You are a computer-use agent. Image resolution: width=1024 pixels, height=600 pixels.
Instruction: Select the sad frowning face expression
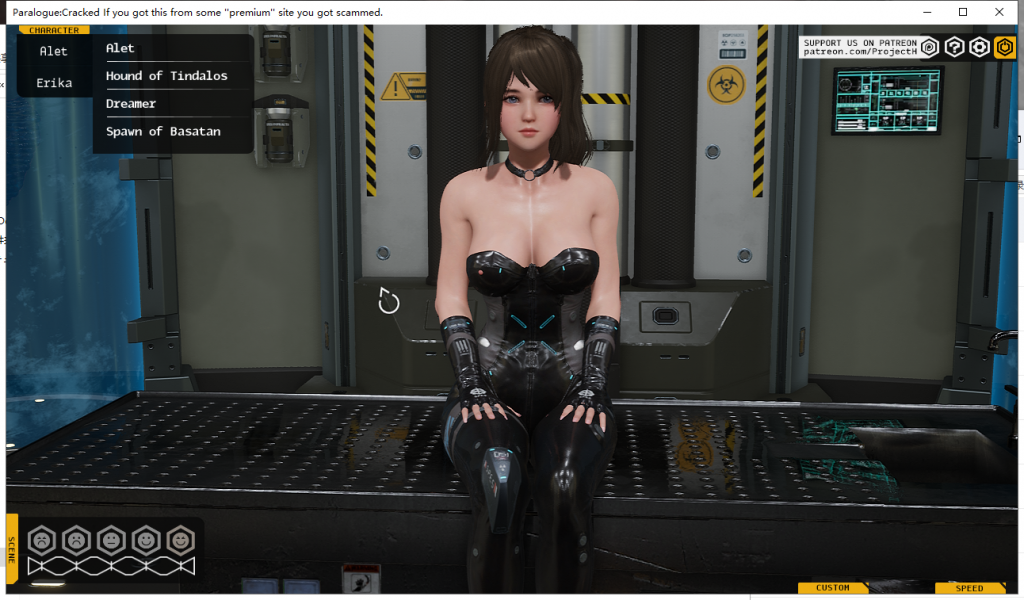(x=76, y=541)
